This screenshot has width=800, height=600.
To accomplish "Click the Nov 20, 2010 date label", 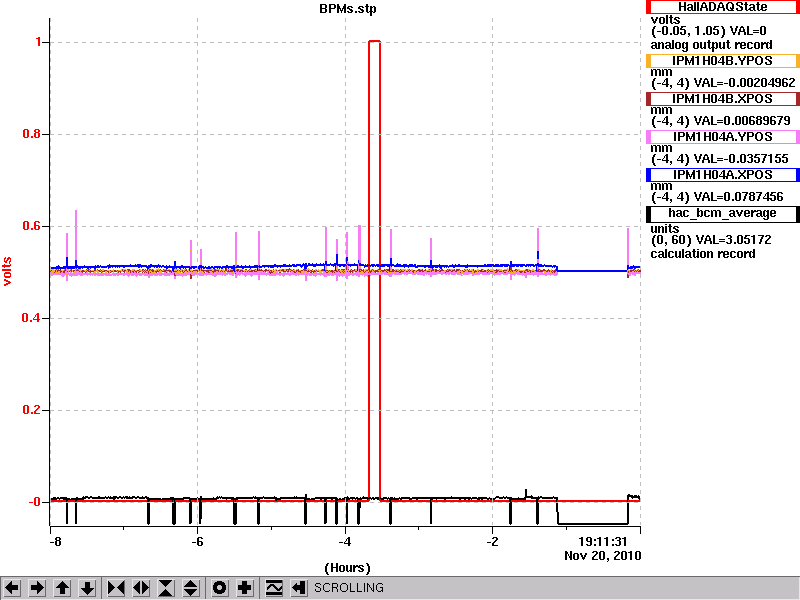I will tap(603, 556).
